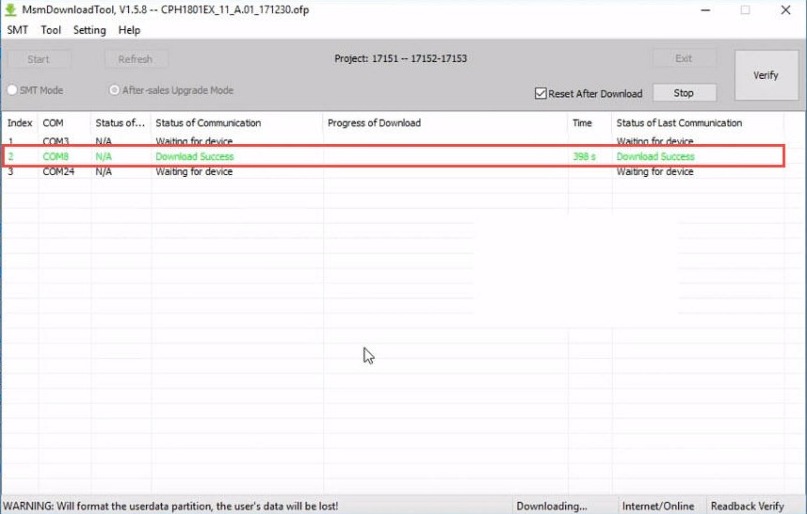Click the MsmDownloadTool green title bar icon

[11, 10]
